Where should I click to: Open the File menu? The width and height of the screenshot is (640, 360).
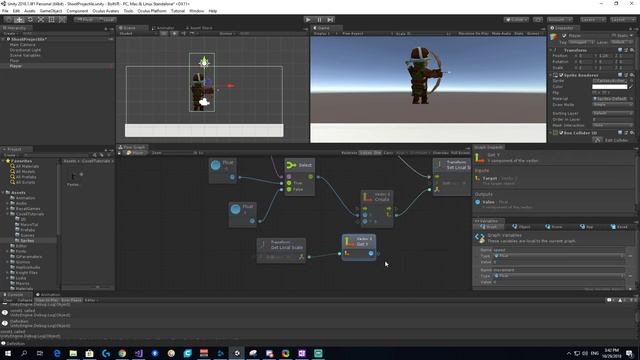point(5,11)
